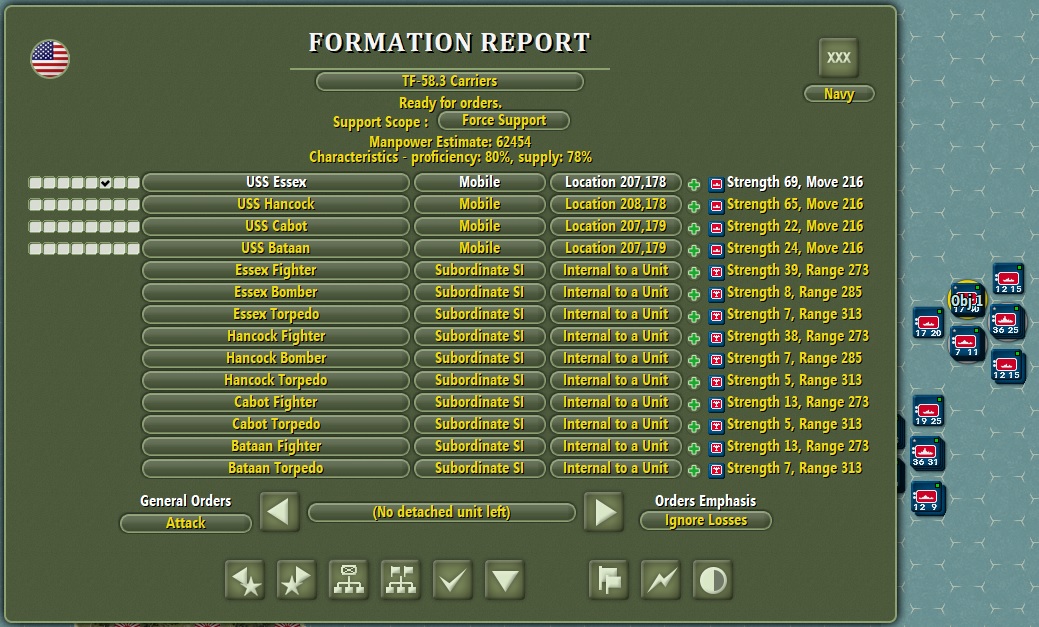Screen dimensions: 1039x627
Task: Open the Cabot Fighter unit entry
Action: tap(276, 402)
